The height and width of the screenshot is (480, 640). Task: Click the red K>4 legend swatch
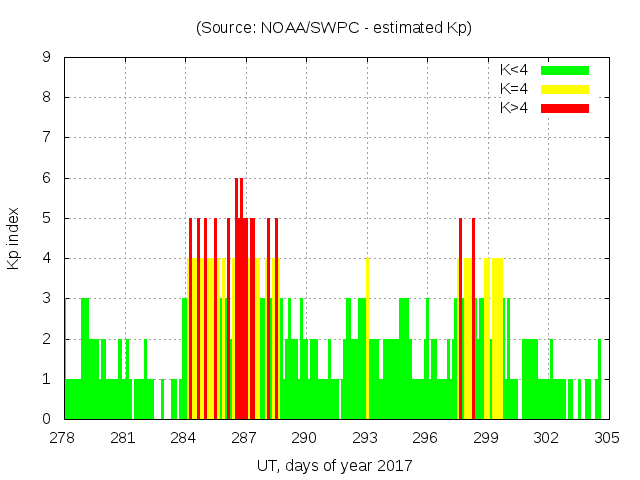pyautogui.click(x=564, y=108)
